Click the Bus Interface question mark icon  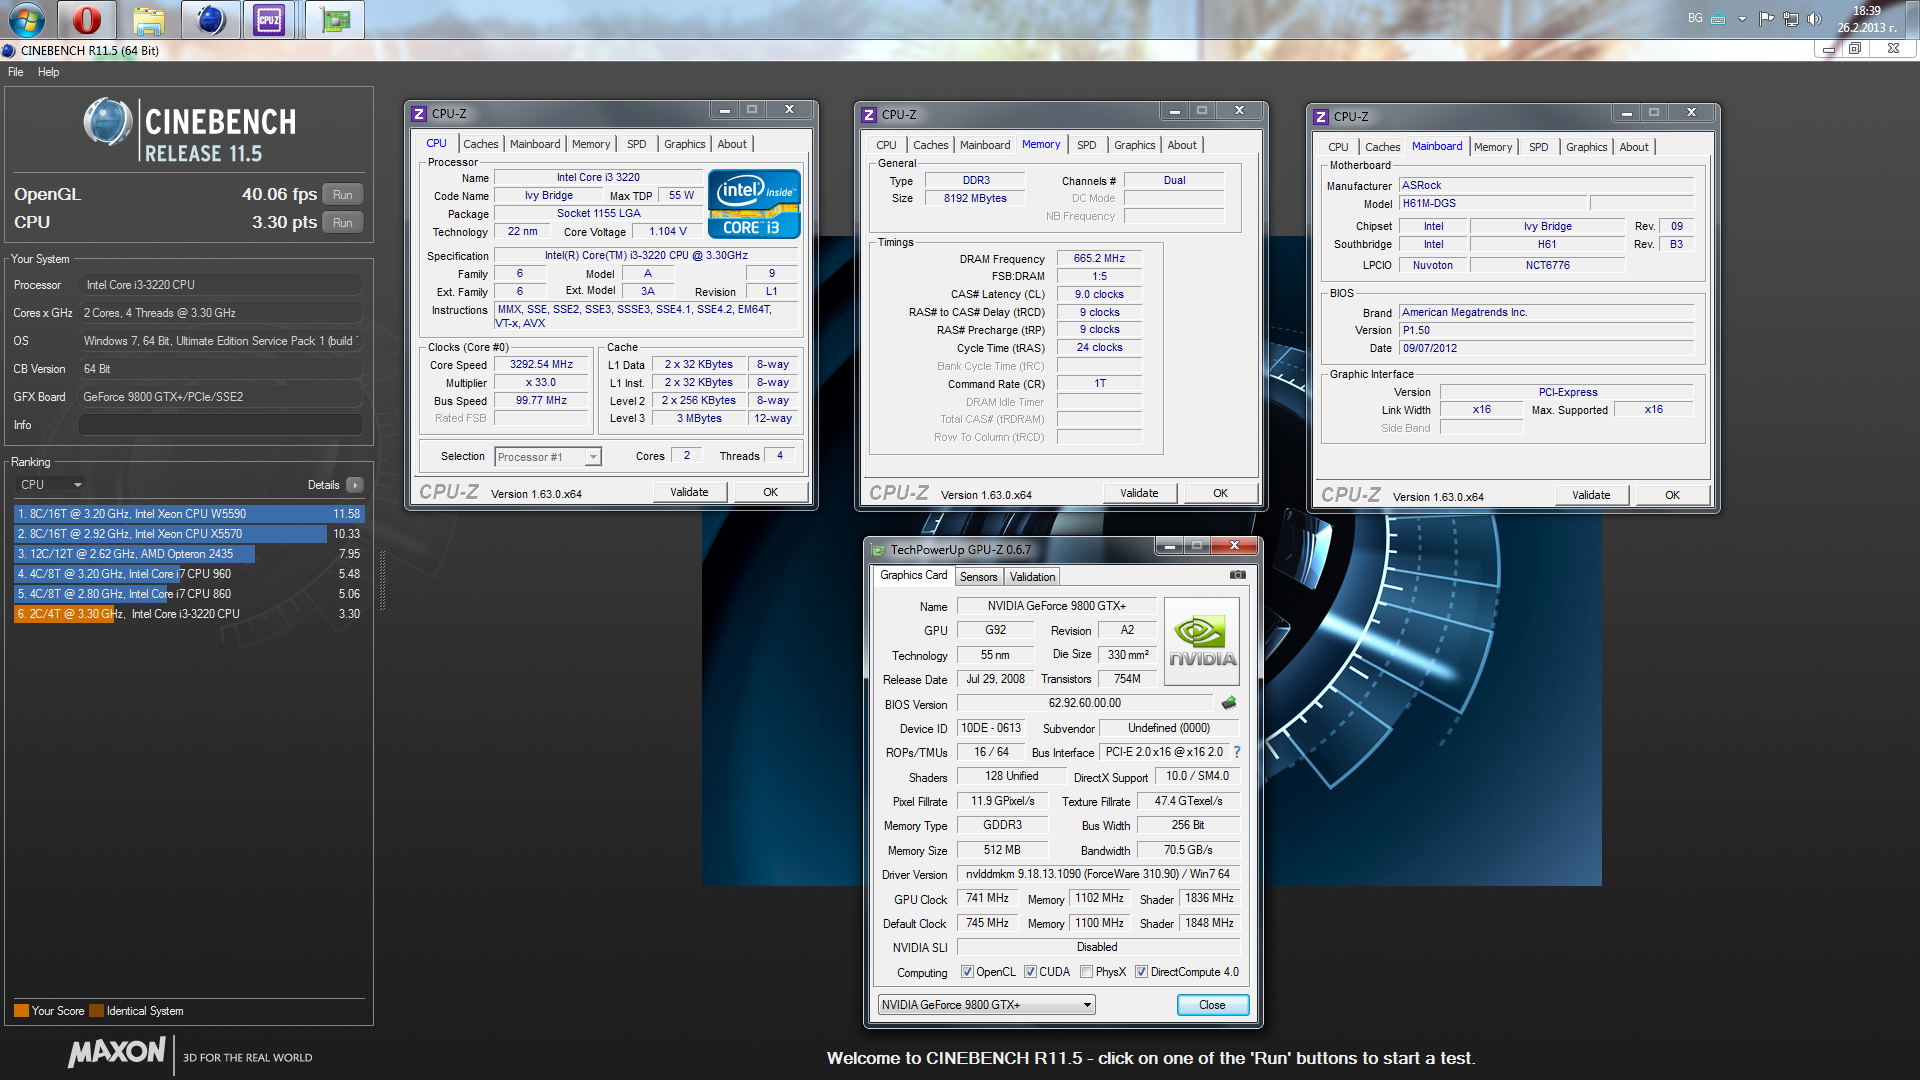[1237, 752]
